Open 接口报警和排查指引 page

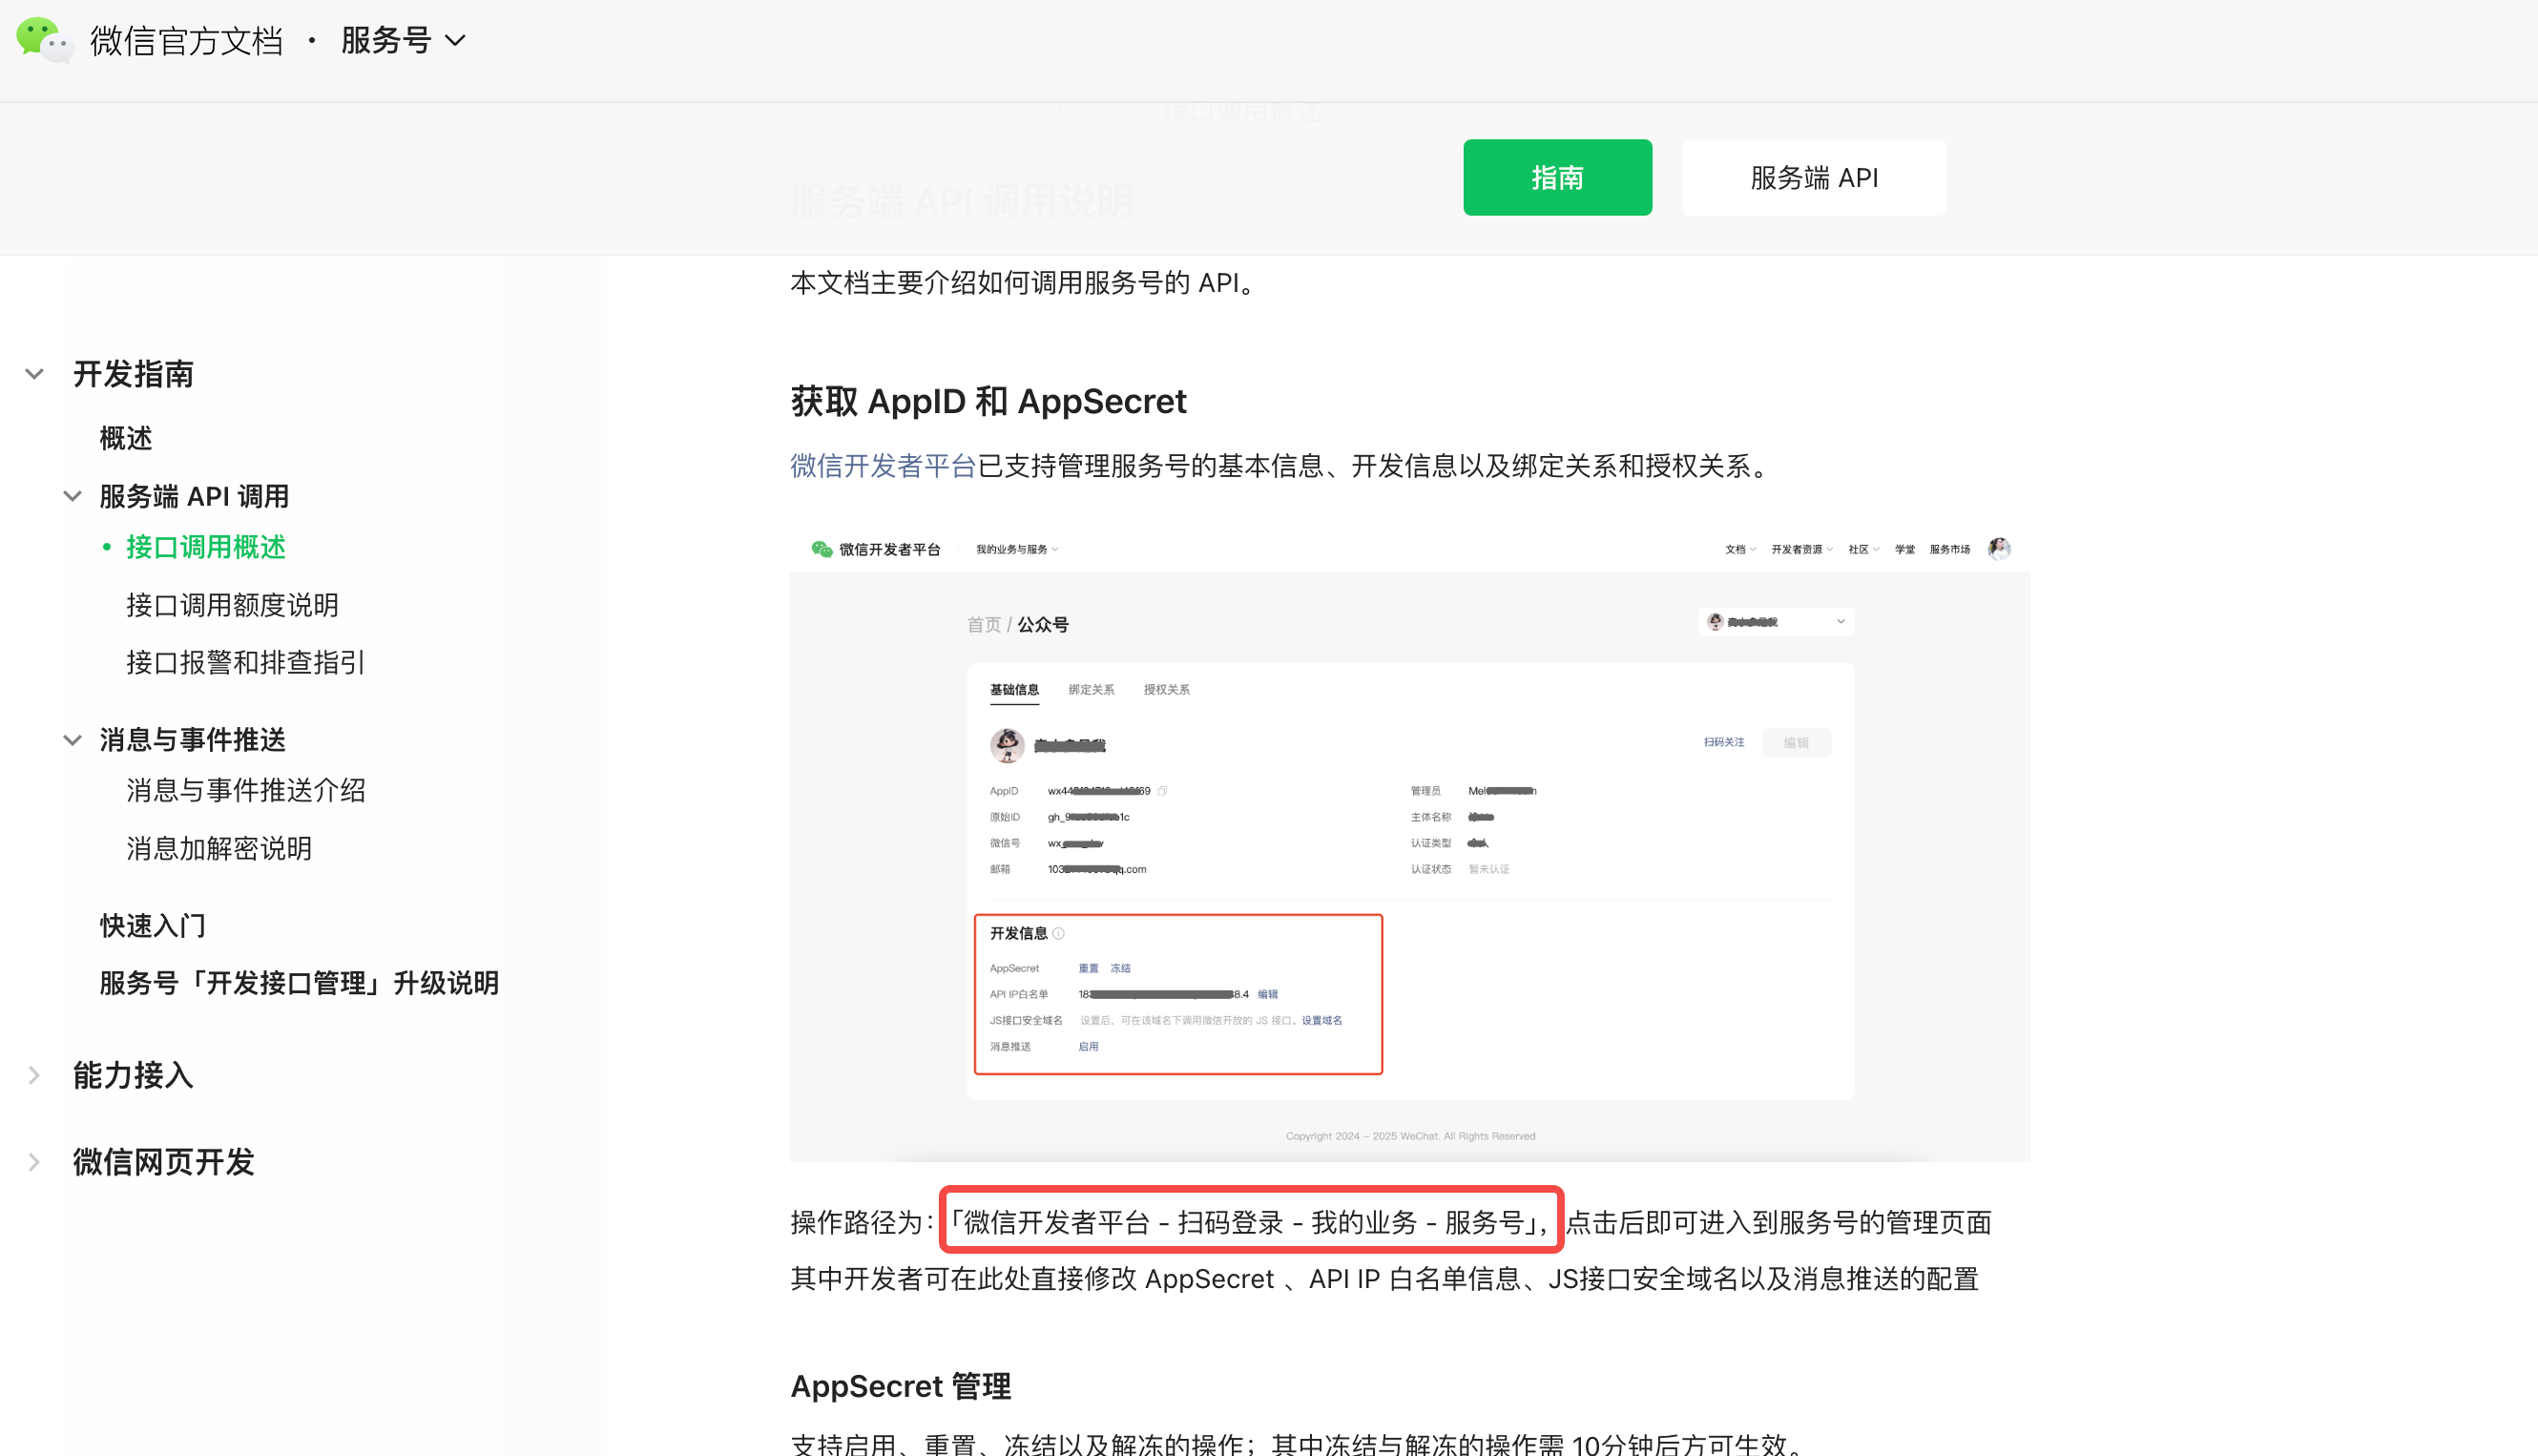[245, 662]
